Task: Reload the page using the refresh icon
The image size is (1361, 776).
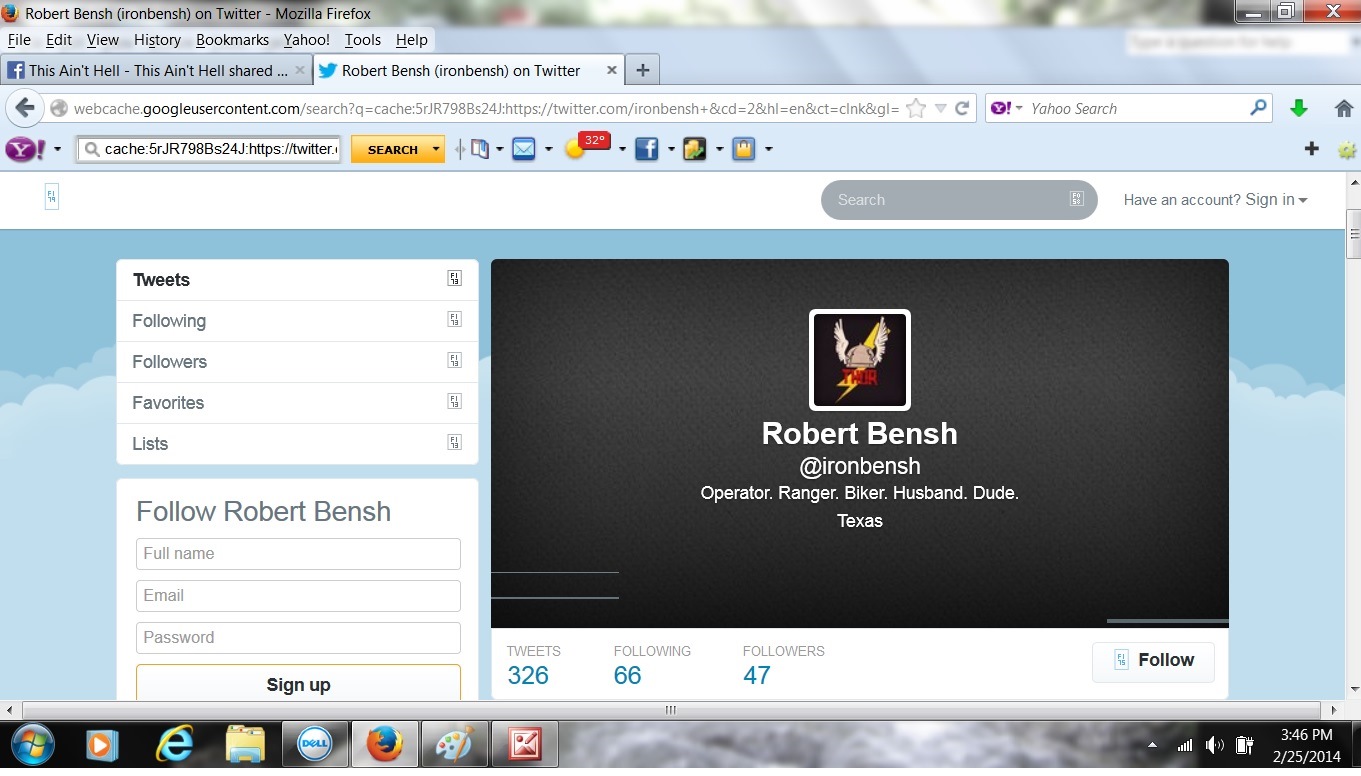Action: [962, 109]
